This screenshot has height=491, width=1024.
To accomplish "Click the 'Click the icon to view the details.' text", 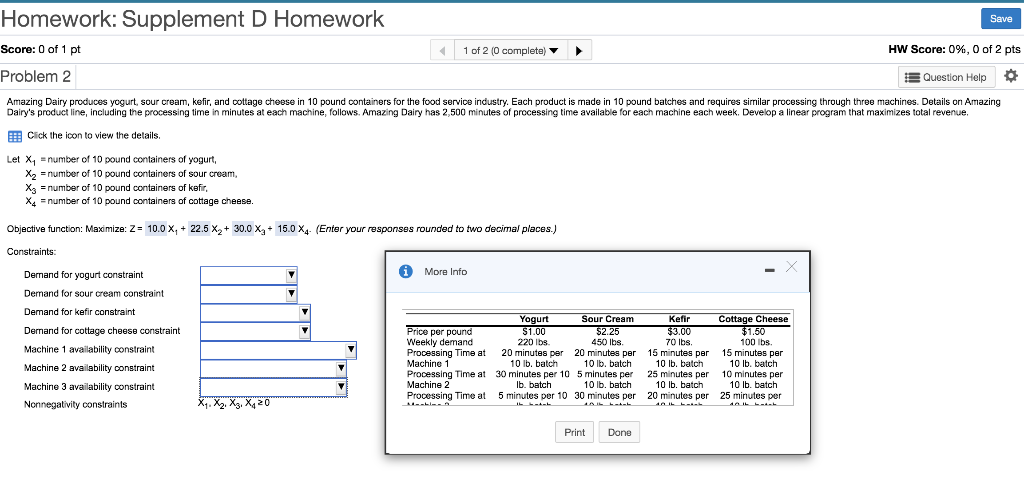I will (x=93, y=136).
